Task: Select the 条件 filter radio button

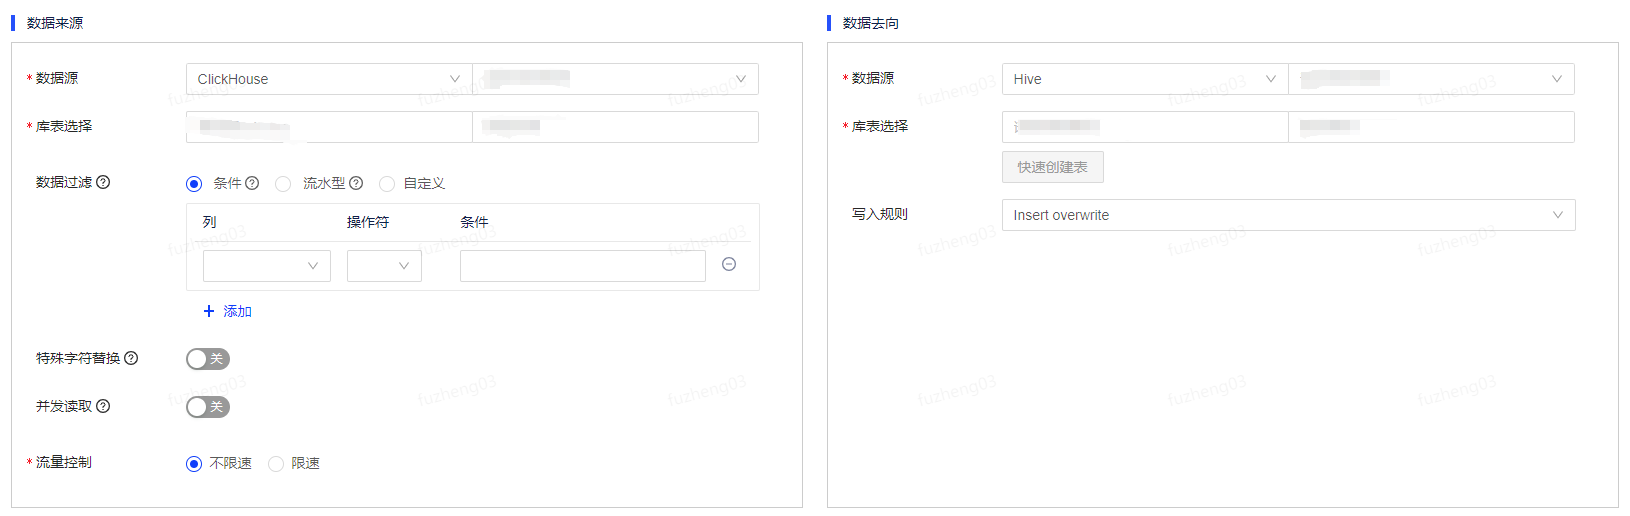Action: tap(194, 184)
